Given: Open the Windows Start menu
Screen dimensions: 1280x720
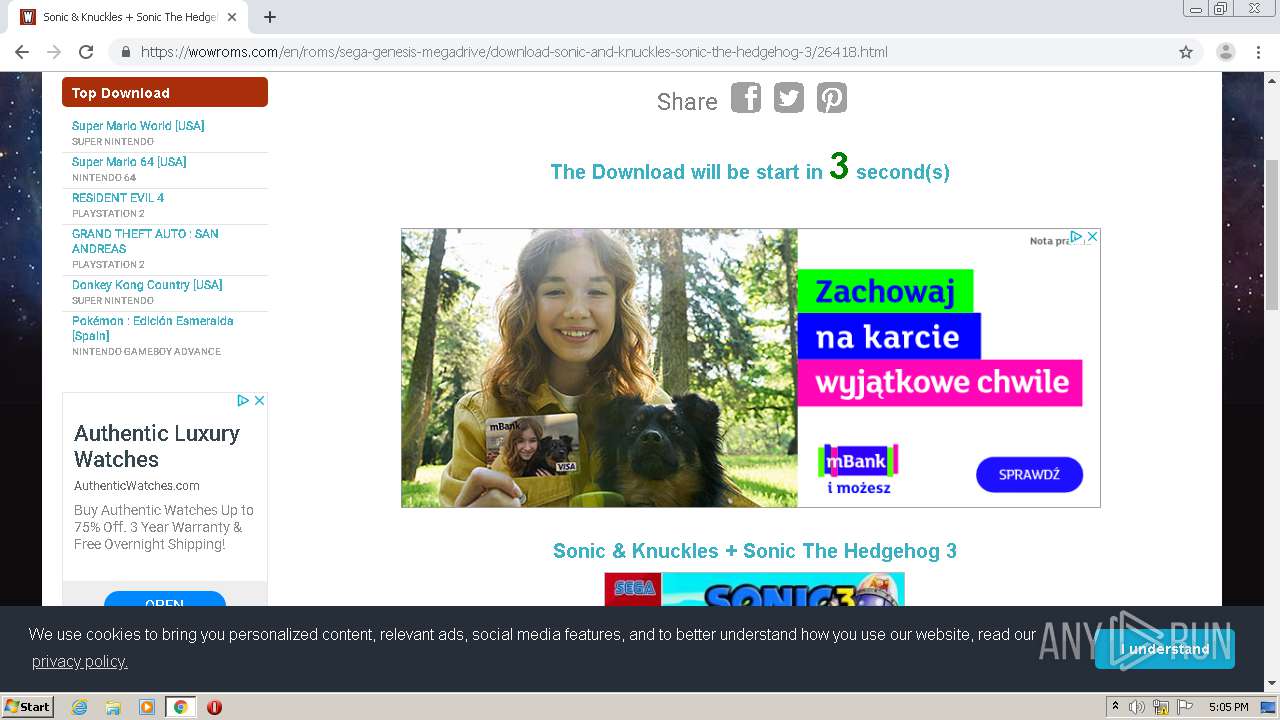Looking at the screenshot, I should [x=28, y=706].
